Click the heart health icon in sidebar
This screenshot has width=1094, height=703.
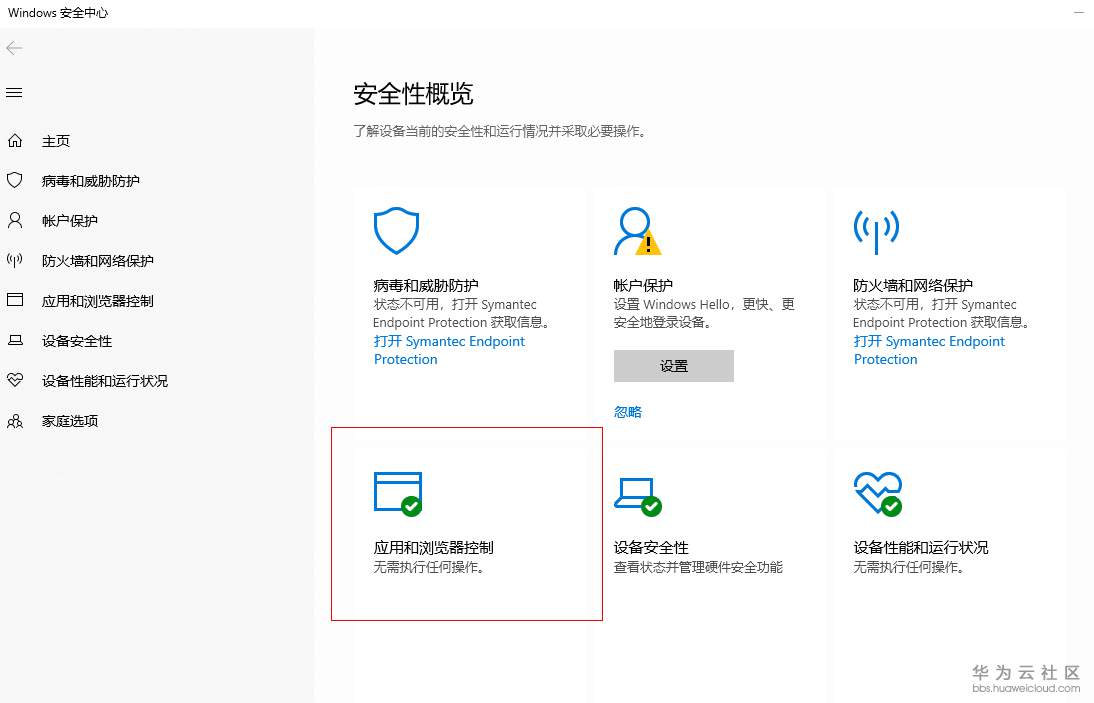15,380
